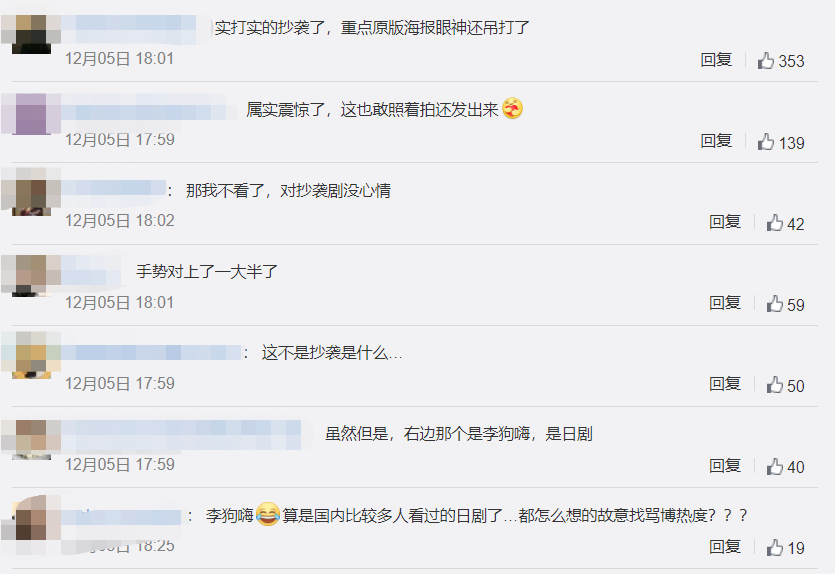Screen dimensions: 835x574
Task: Open the purple avatar of second commenter
Action: point(31,114)
